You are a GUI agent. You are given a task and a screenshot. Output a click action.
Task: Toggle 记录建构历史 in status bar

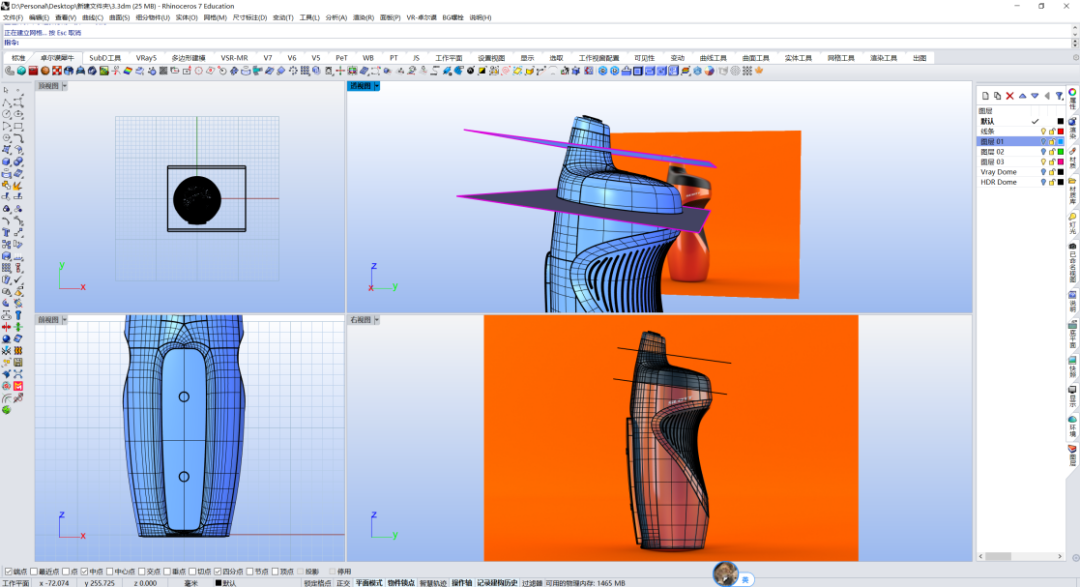click(497, 583)
